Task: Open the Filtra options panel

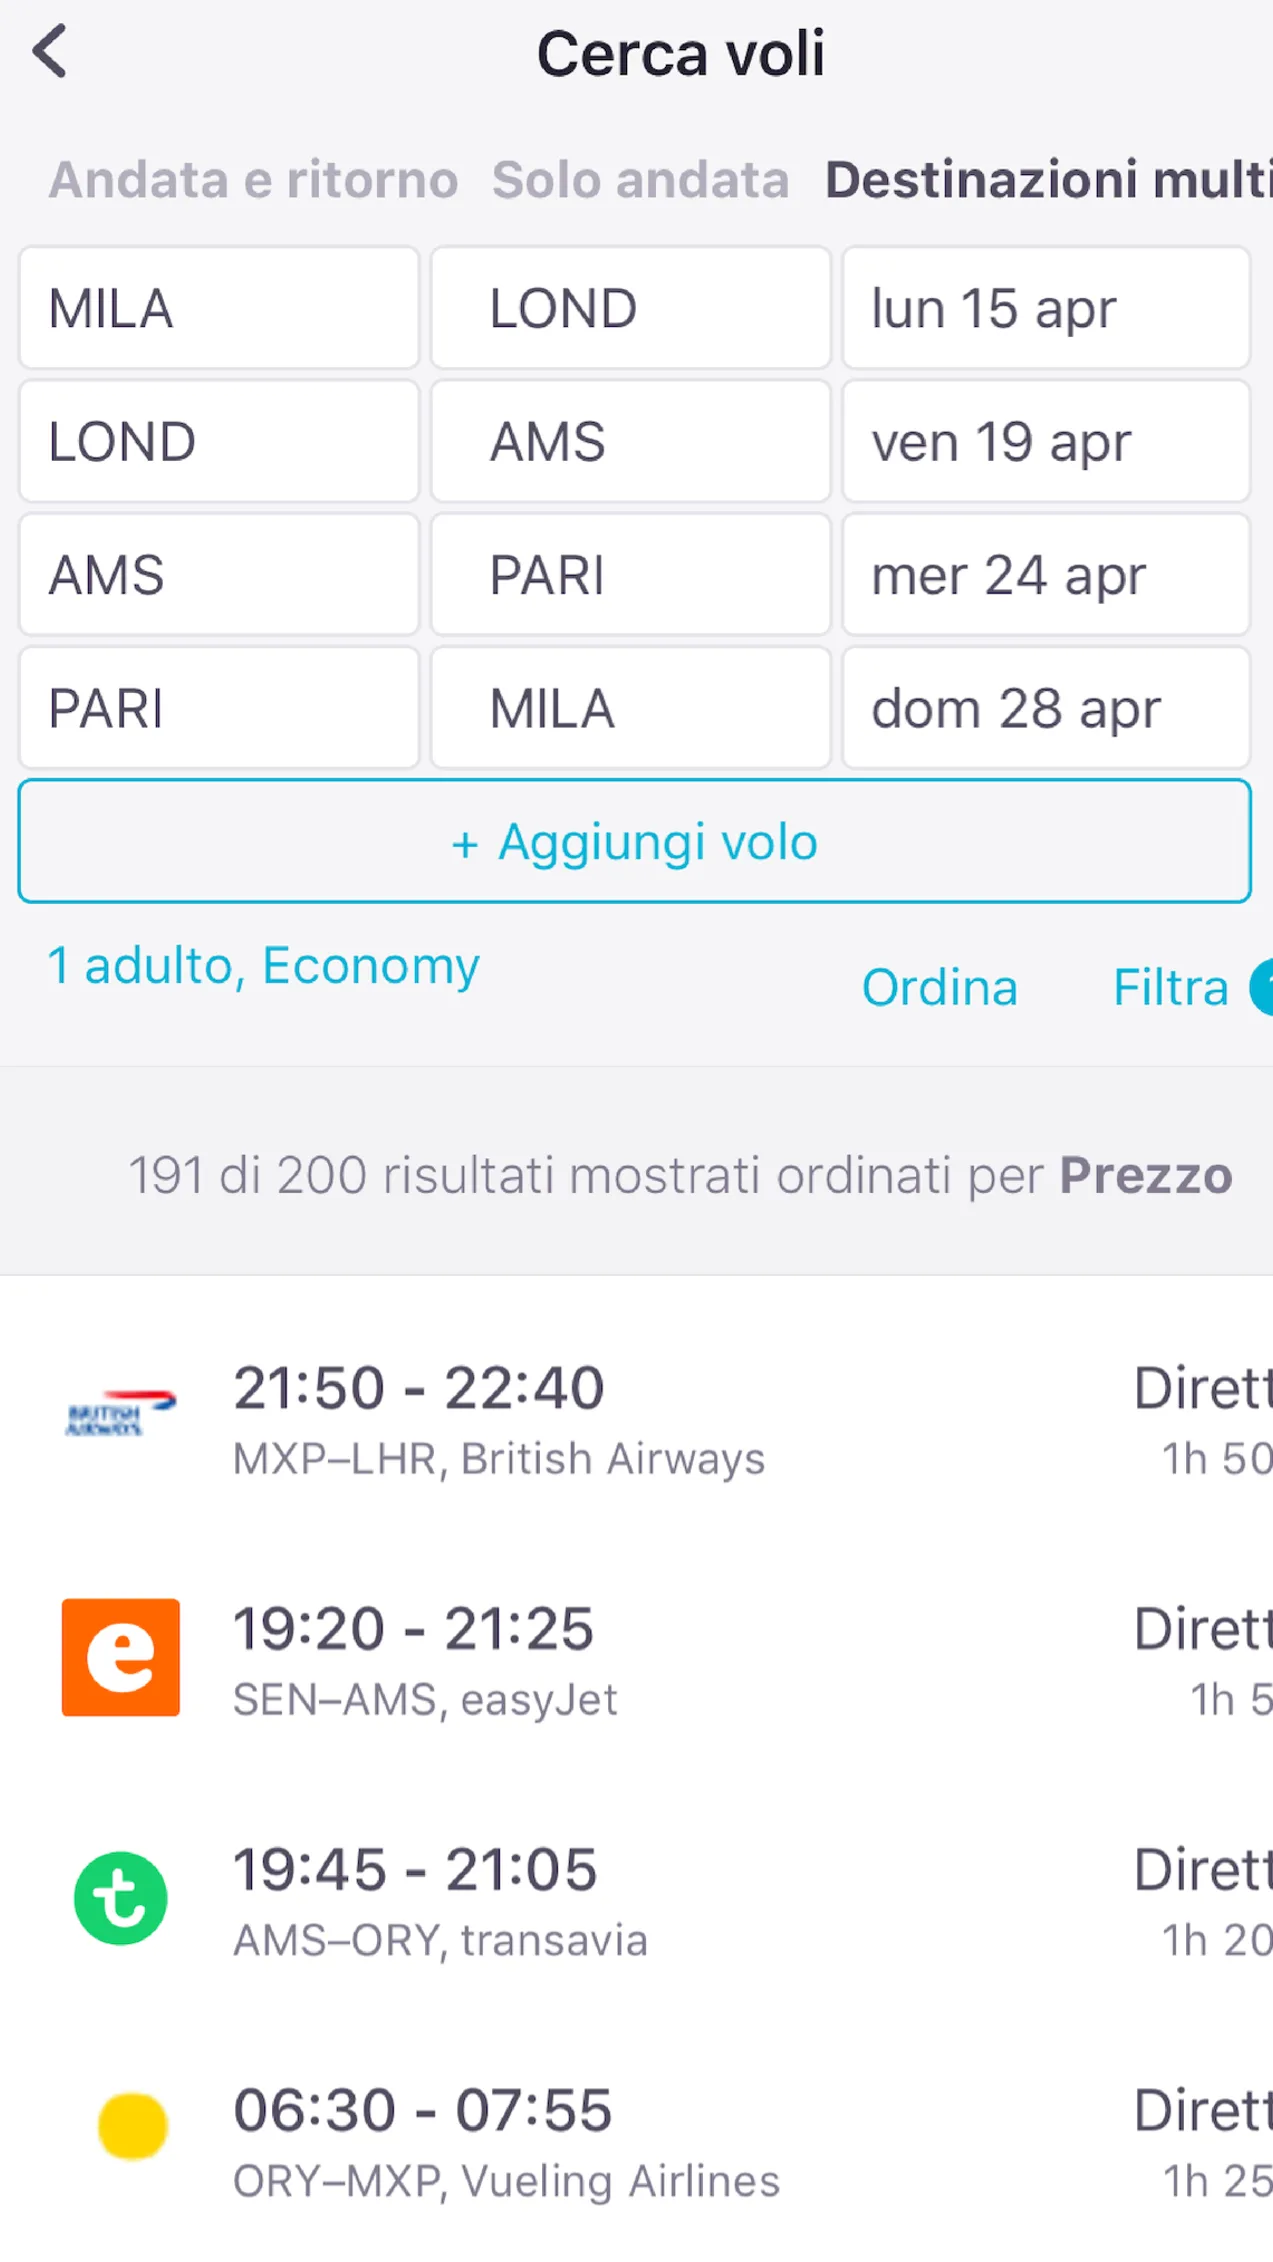Action: [1169, 987]
